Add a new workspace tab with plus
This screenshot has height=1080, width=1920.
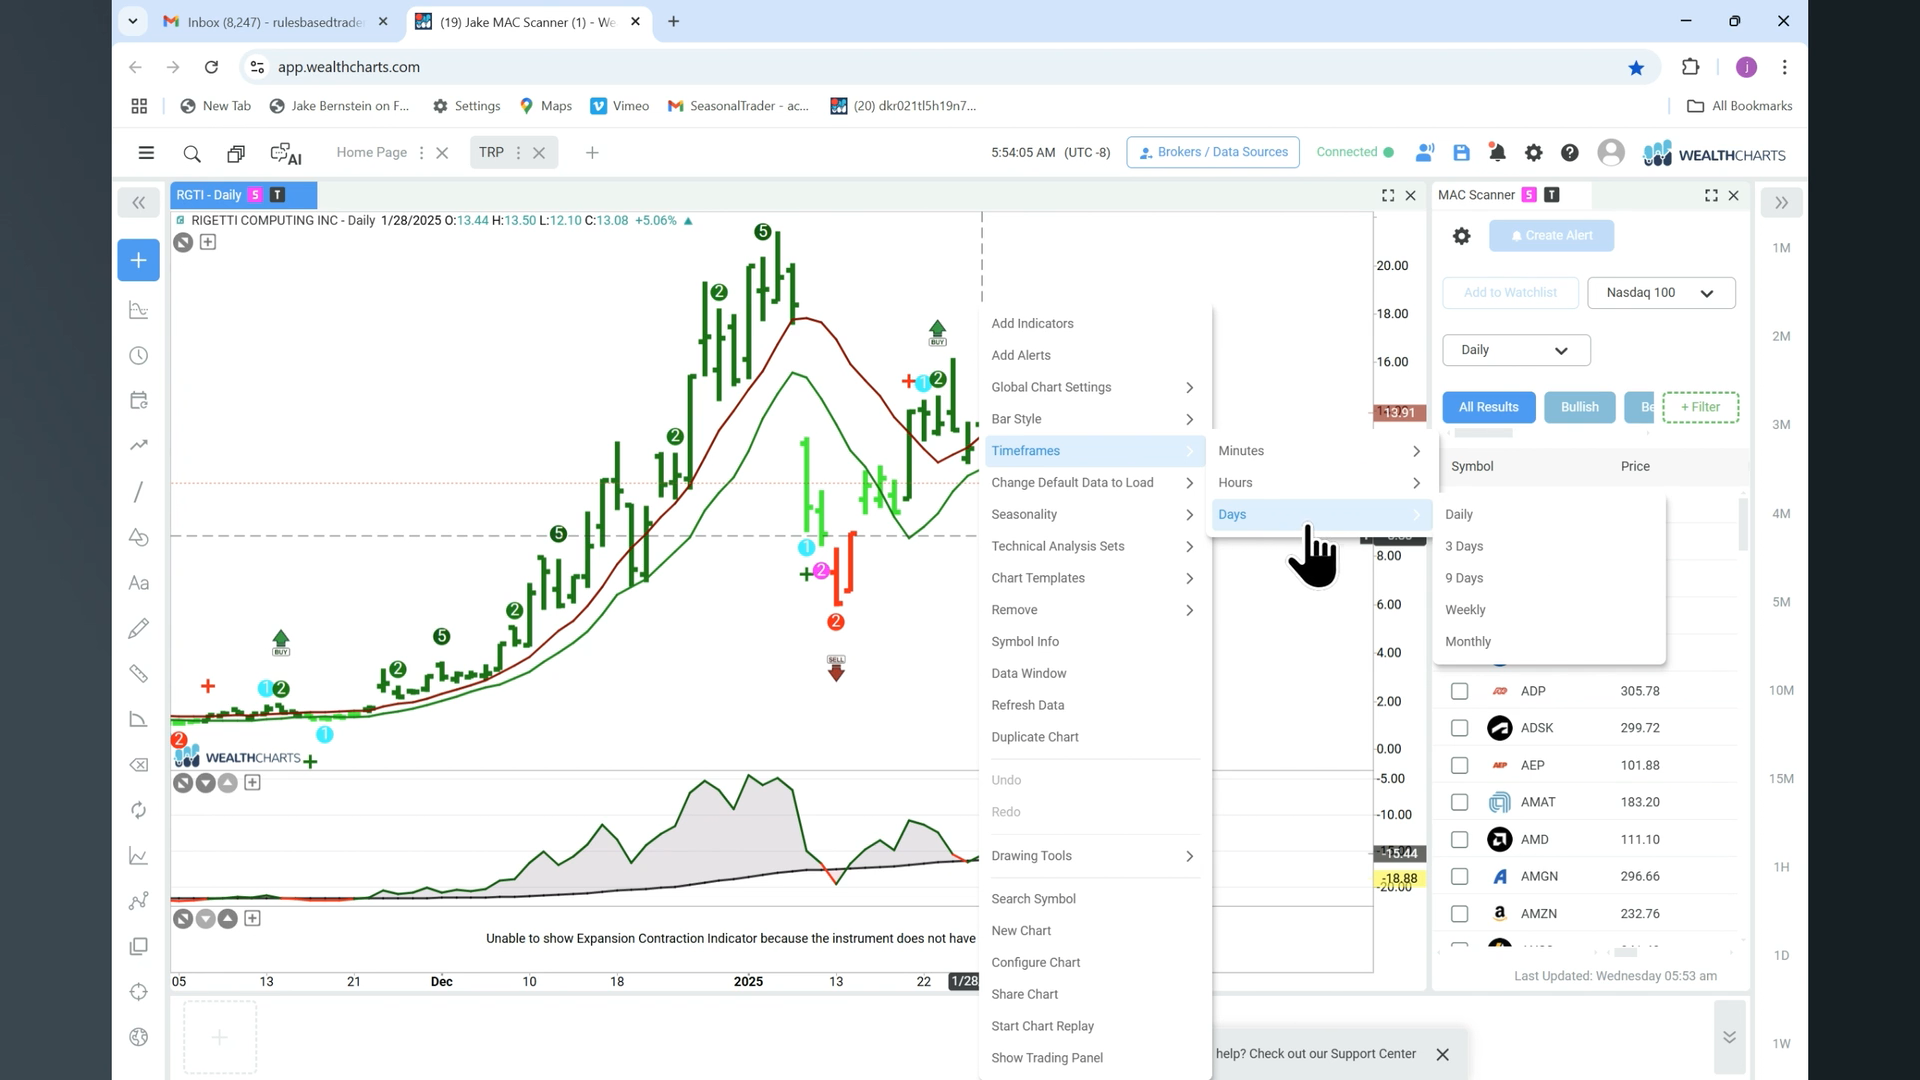592,153
